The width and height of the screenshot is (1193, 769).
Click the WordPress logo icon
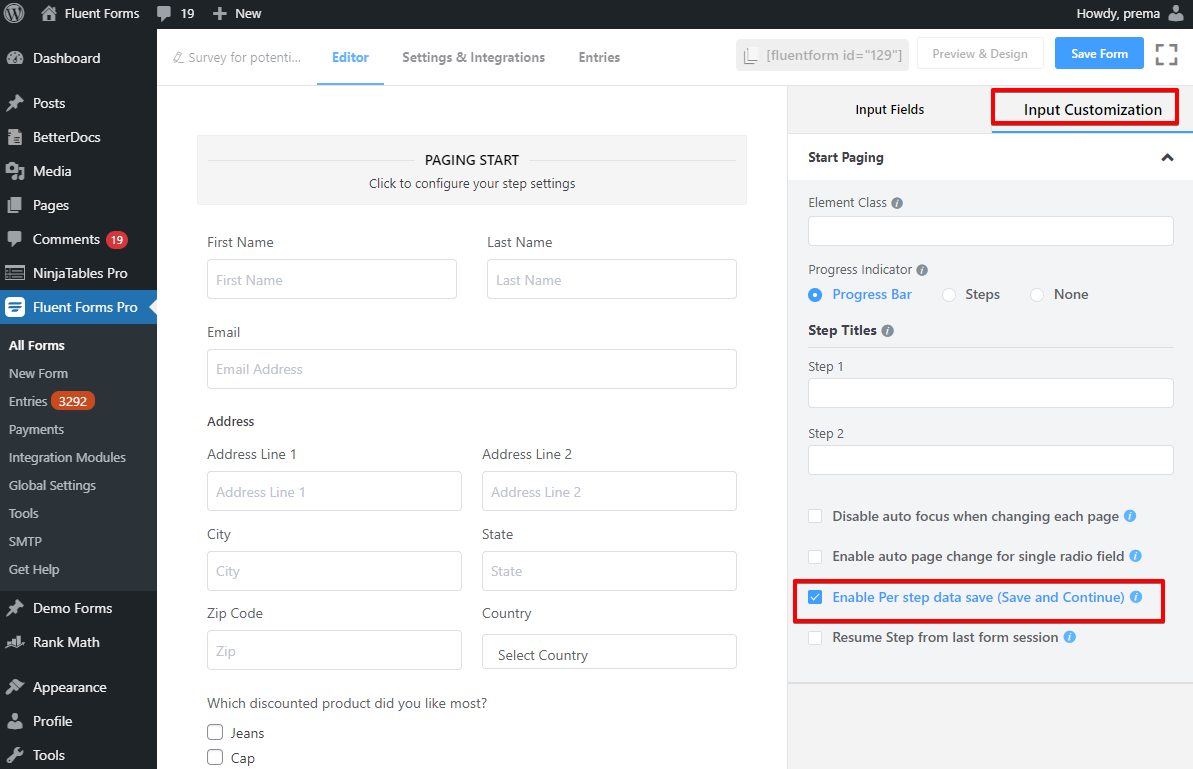coord(14,13)
